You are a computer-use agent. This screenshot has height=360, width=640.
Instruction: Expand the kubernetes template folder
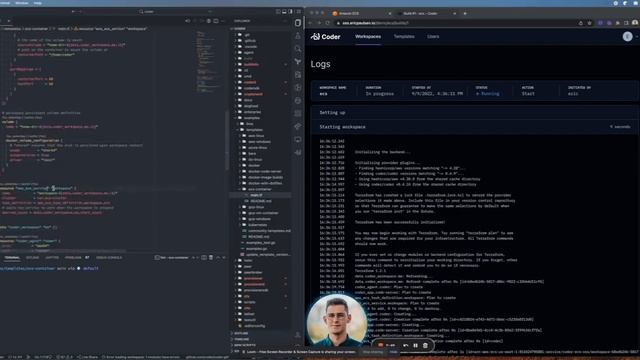tap(258, 225)
